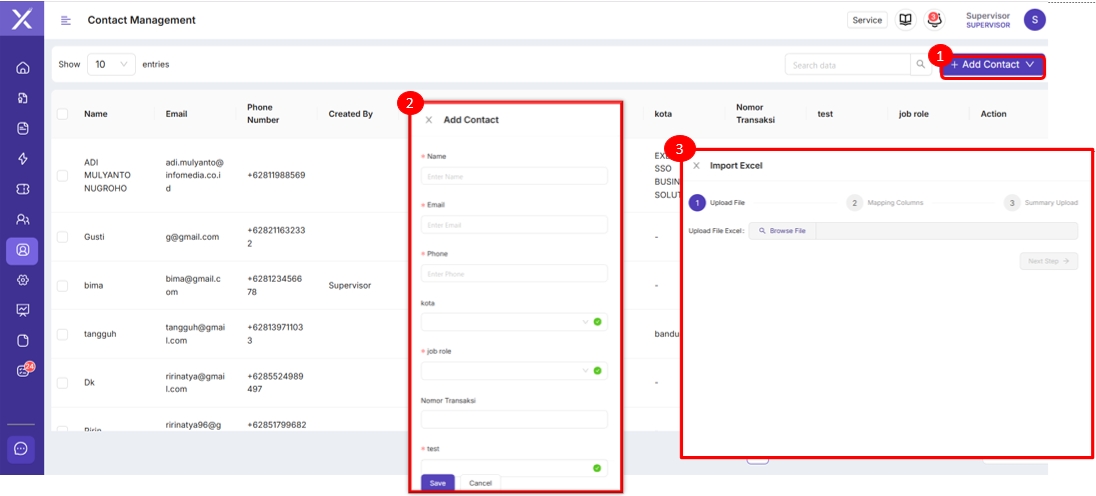Open the book guide icon in header
This screenshot has height=496, width=1096.
coord(905,20)
